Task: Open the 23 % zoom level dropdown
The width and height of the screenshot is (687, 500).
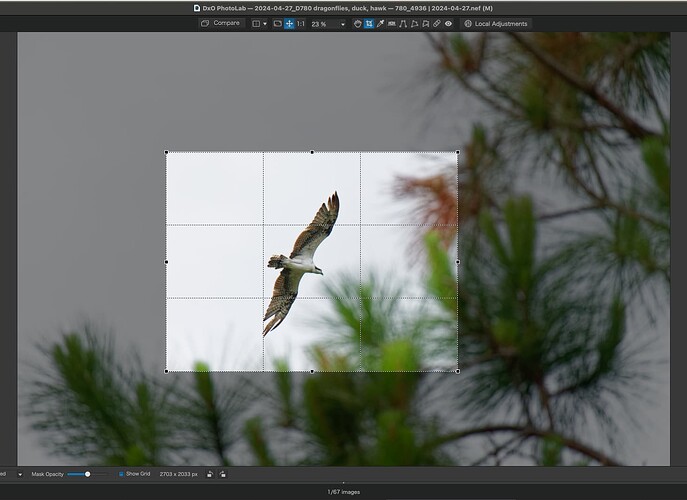Action: (x=328, y=23)
